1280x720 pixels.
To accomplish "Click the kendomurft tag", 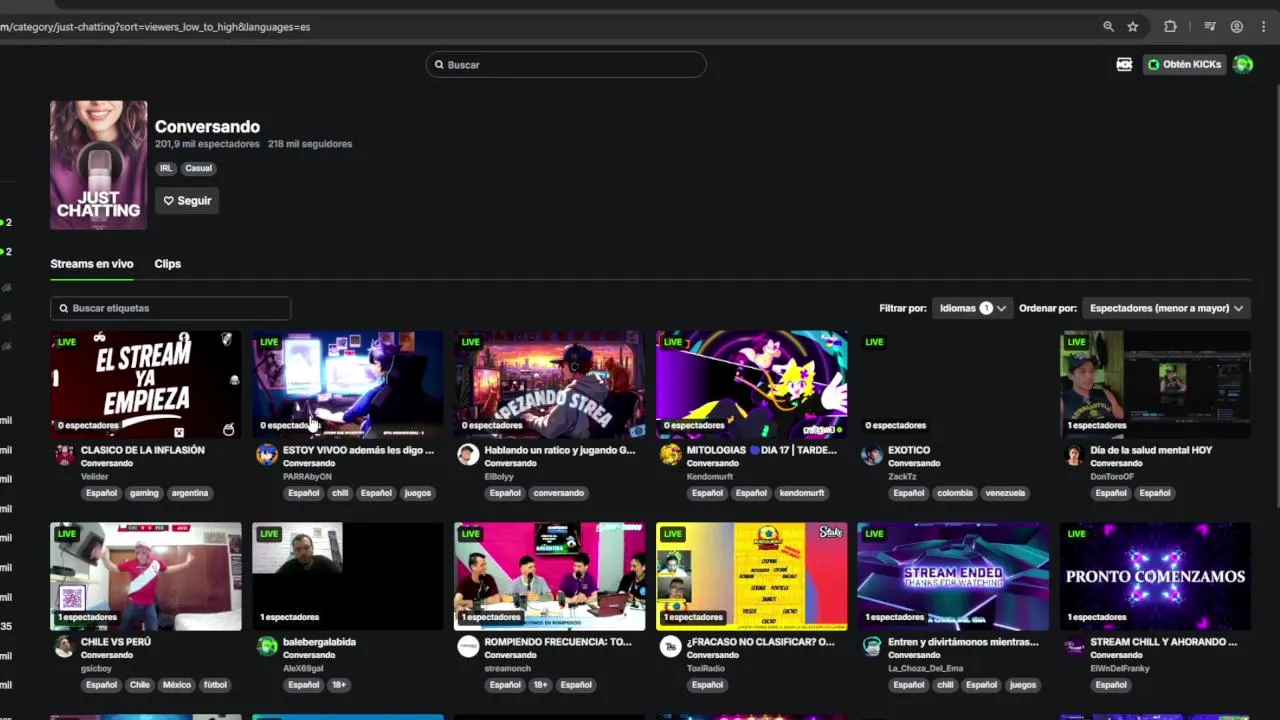I will point(802,493).
